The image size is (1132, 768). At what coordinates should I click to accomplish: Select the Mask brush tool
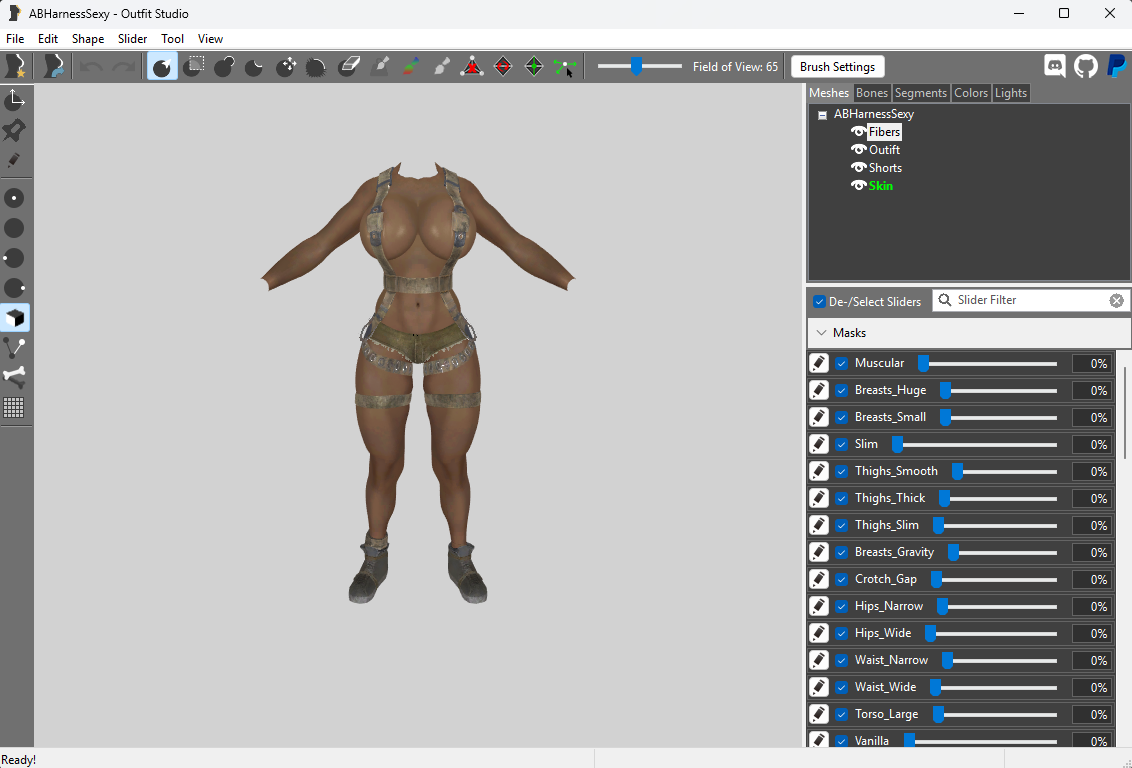pos(193,66)
